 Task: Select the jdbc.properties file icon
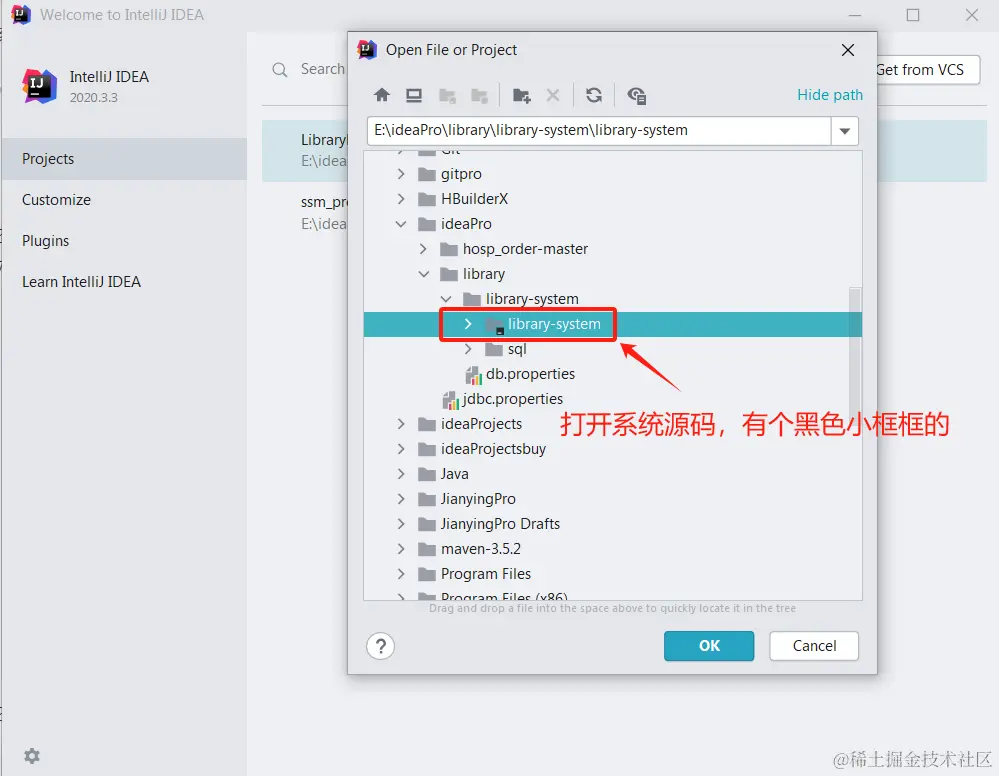pos(450,400)
